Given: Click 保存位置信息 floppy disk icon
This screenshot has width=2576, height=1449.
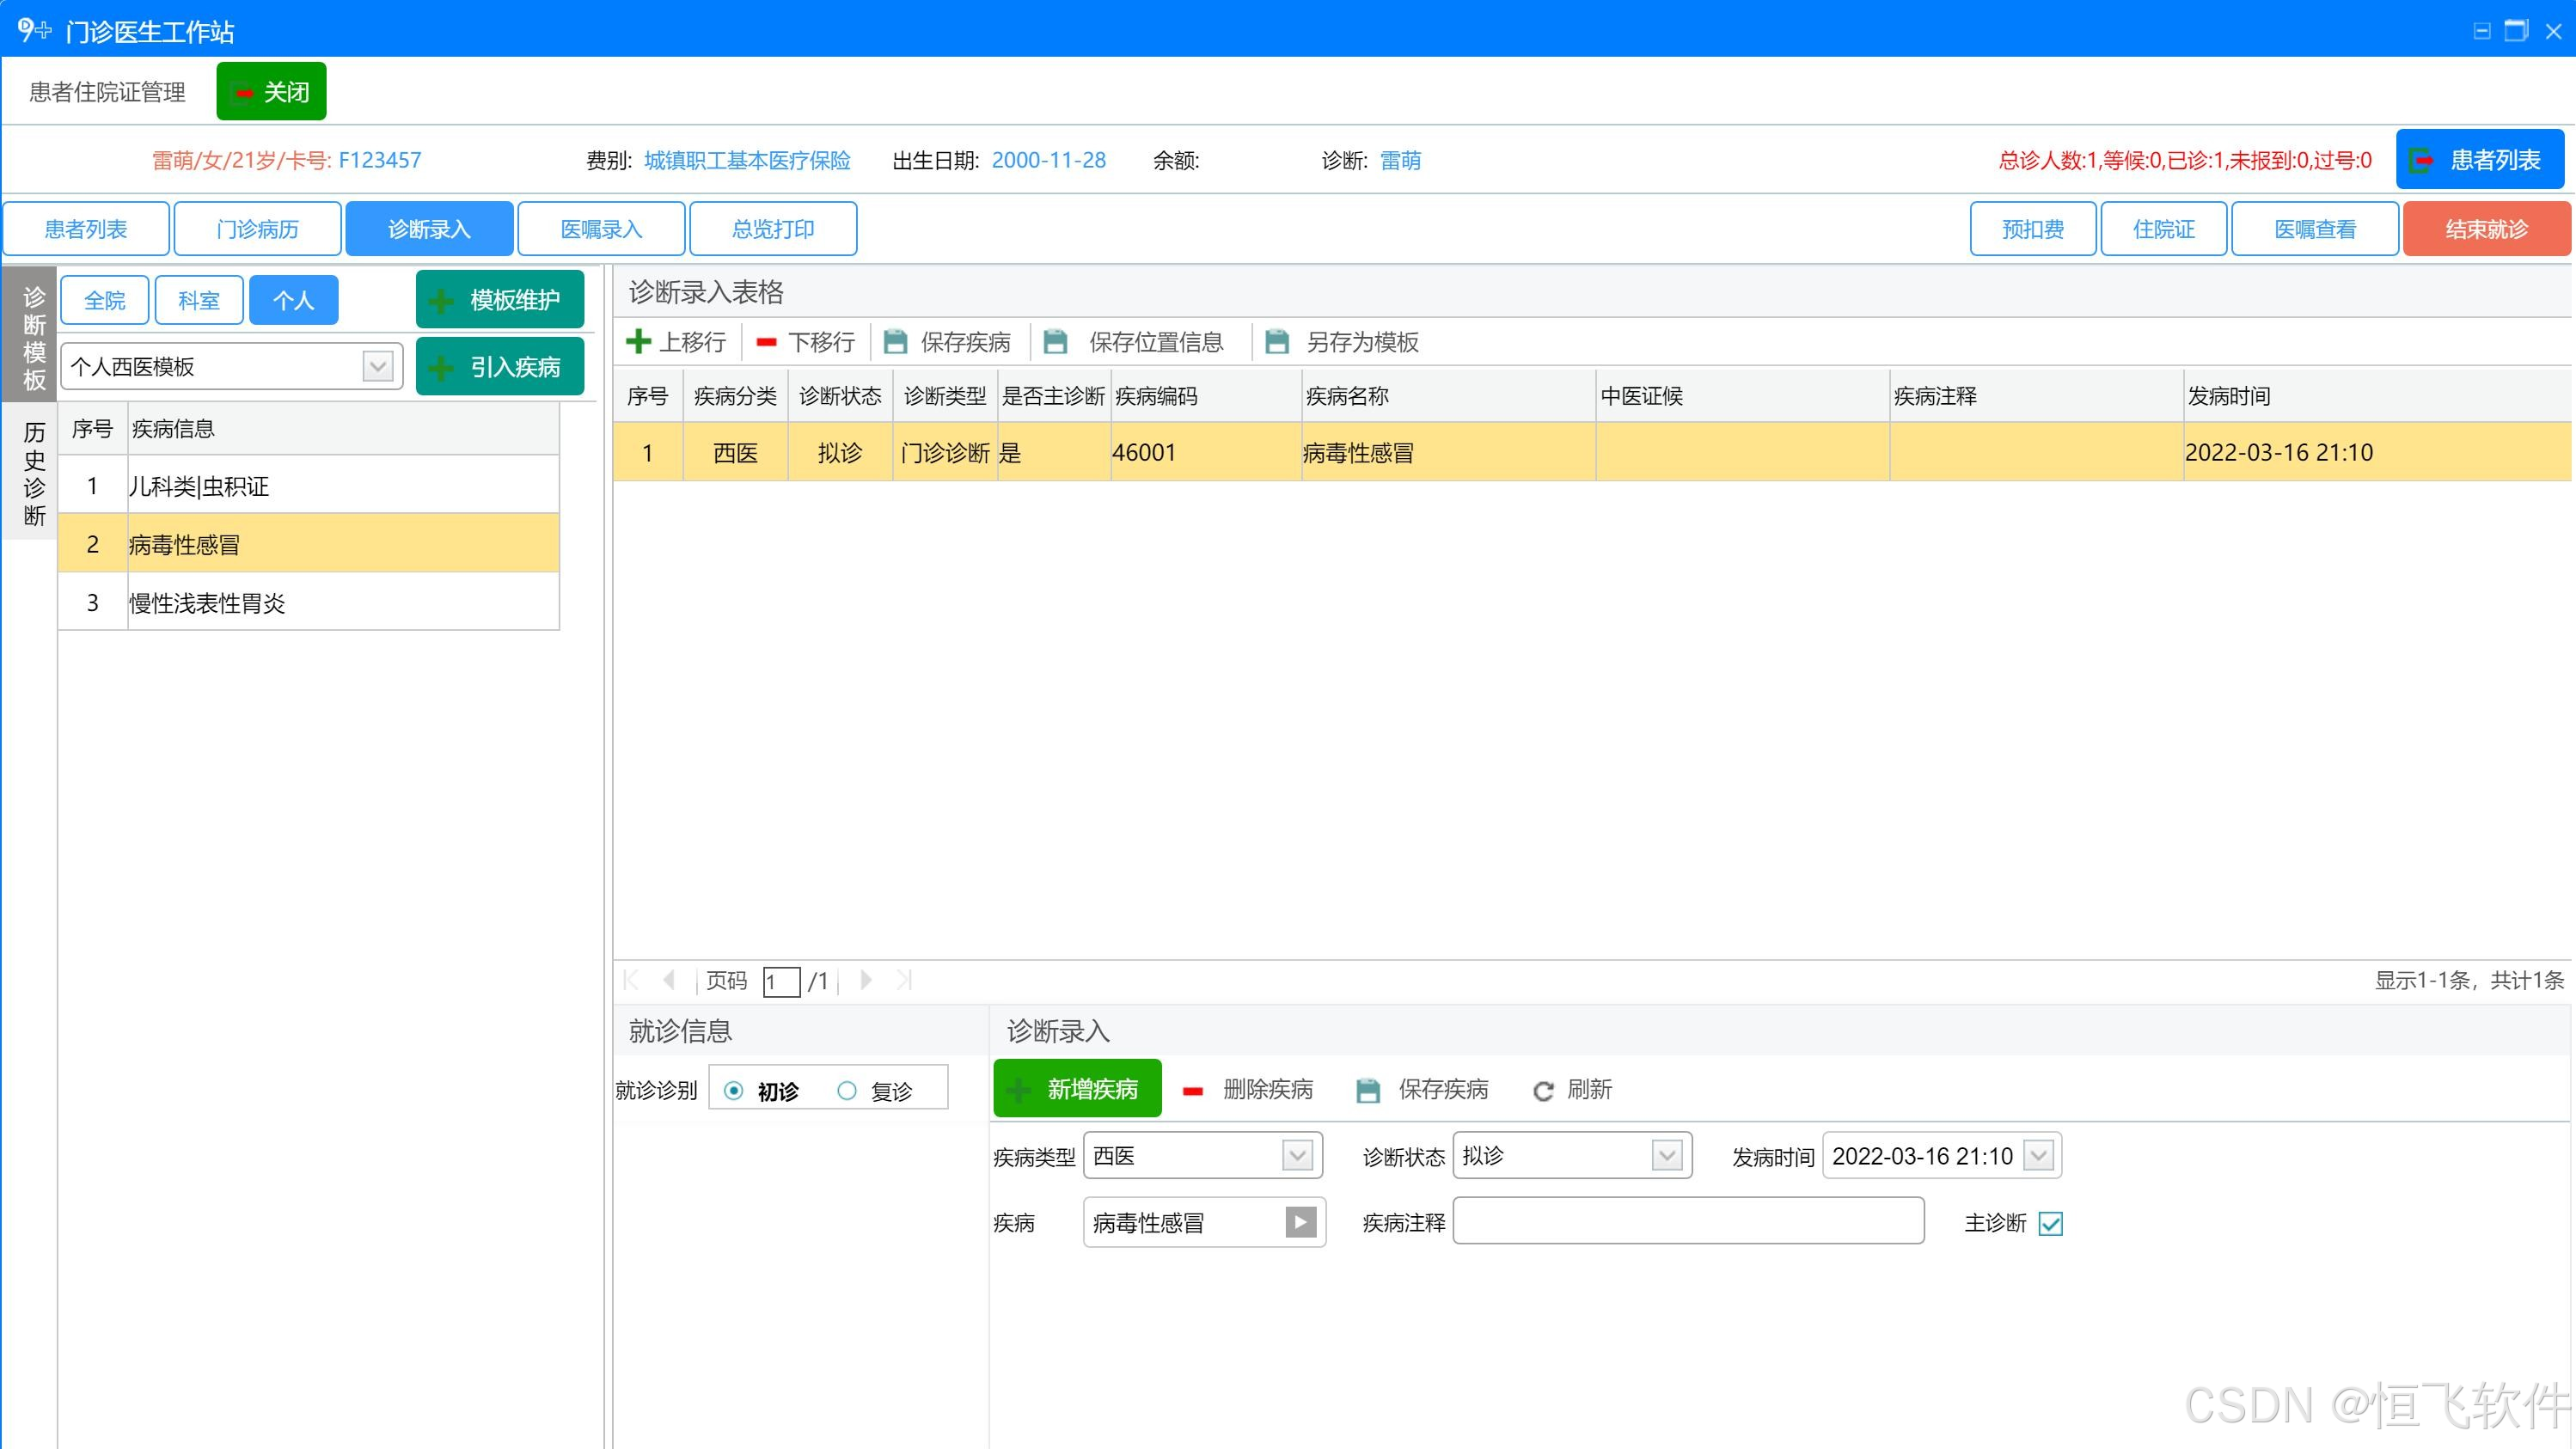Looking at the screenshot, I should pos(1055,342).
